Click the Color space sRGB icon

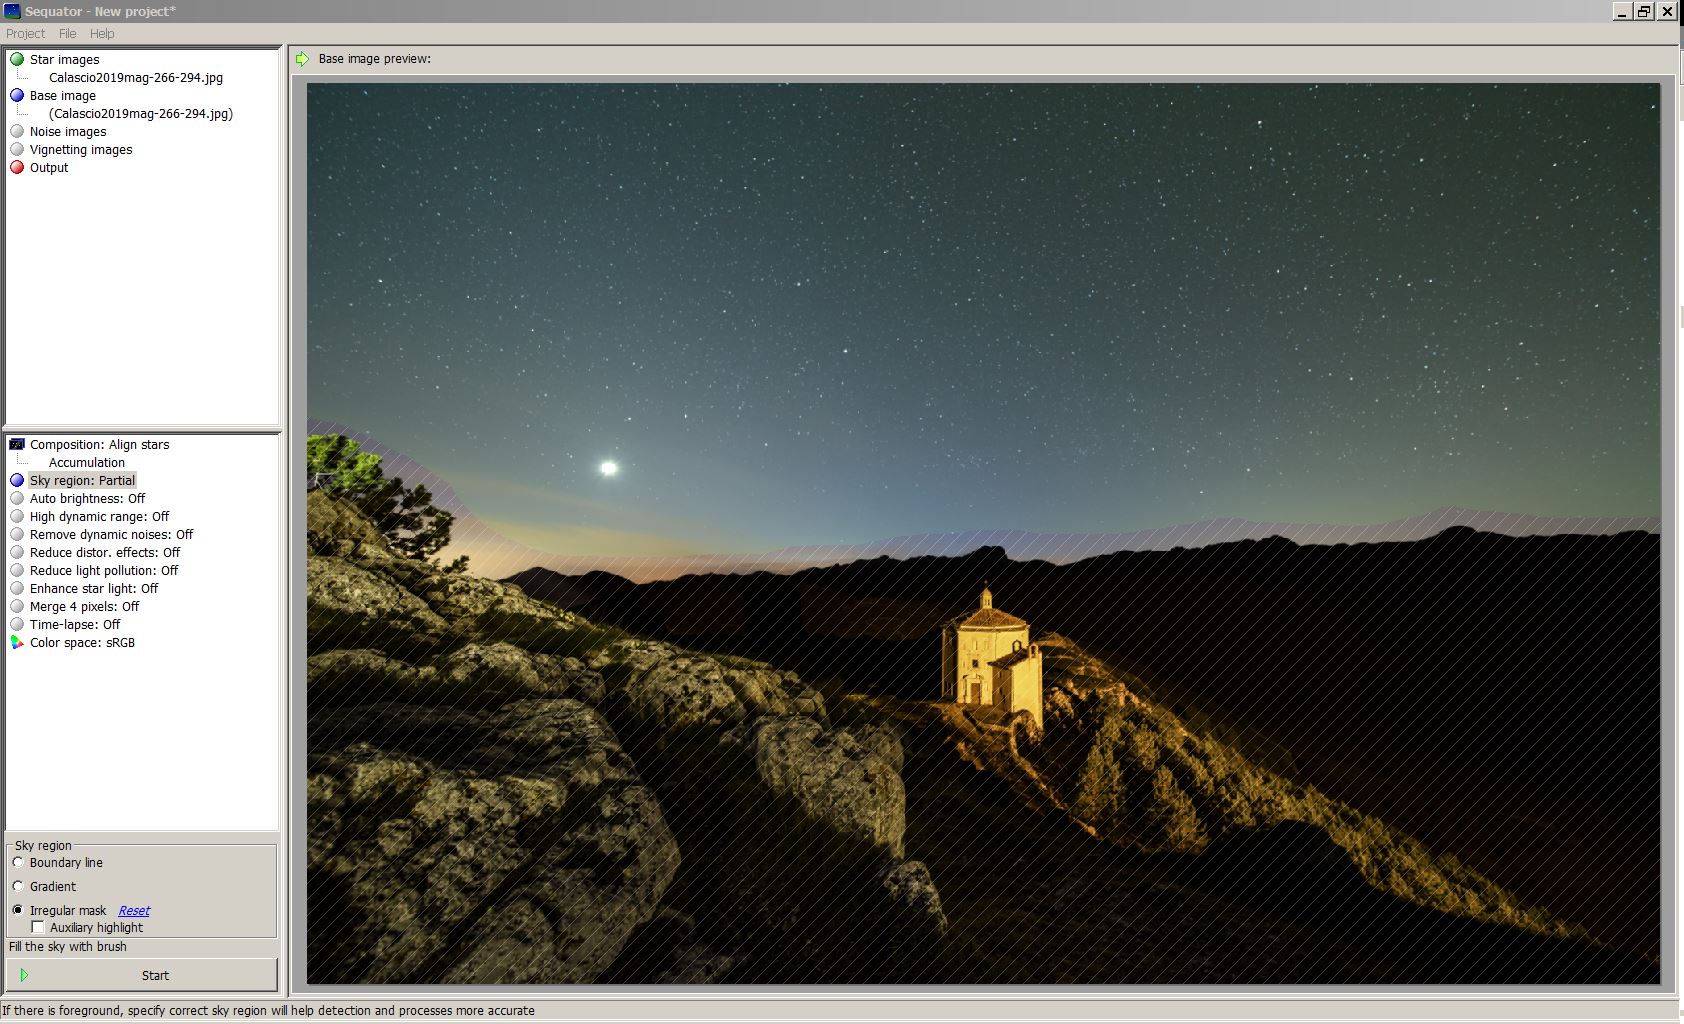coord(17,643)
